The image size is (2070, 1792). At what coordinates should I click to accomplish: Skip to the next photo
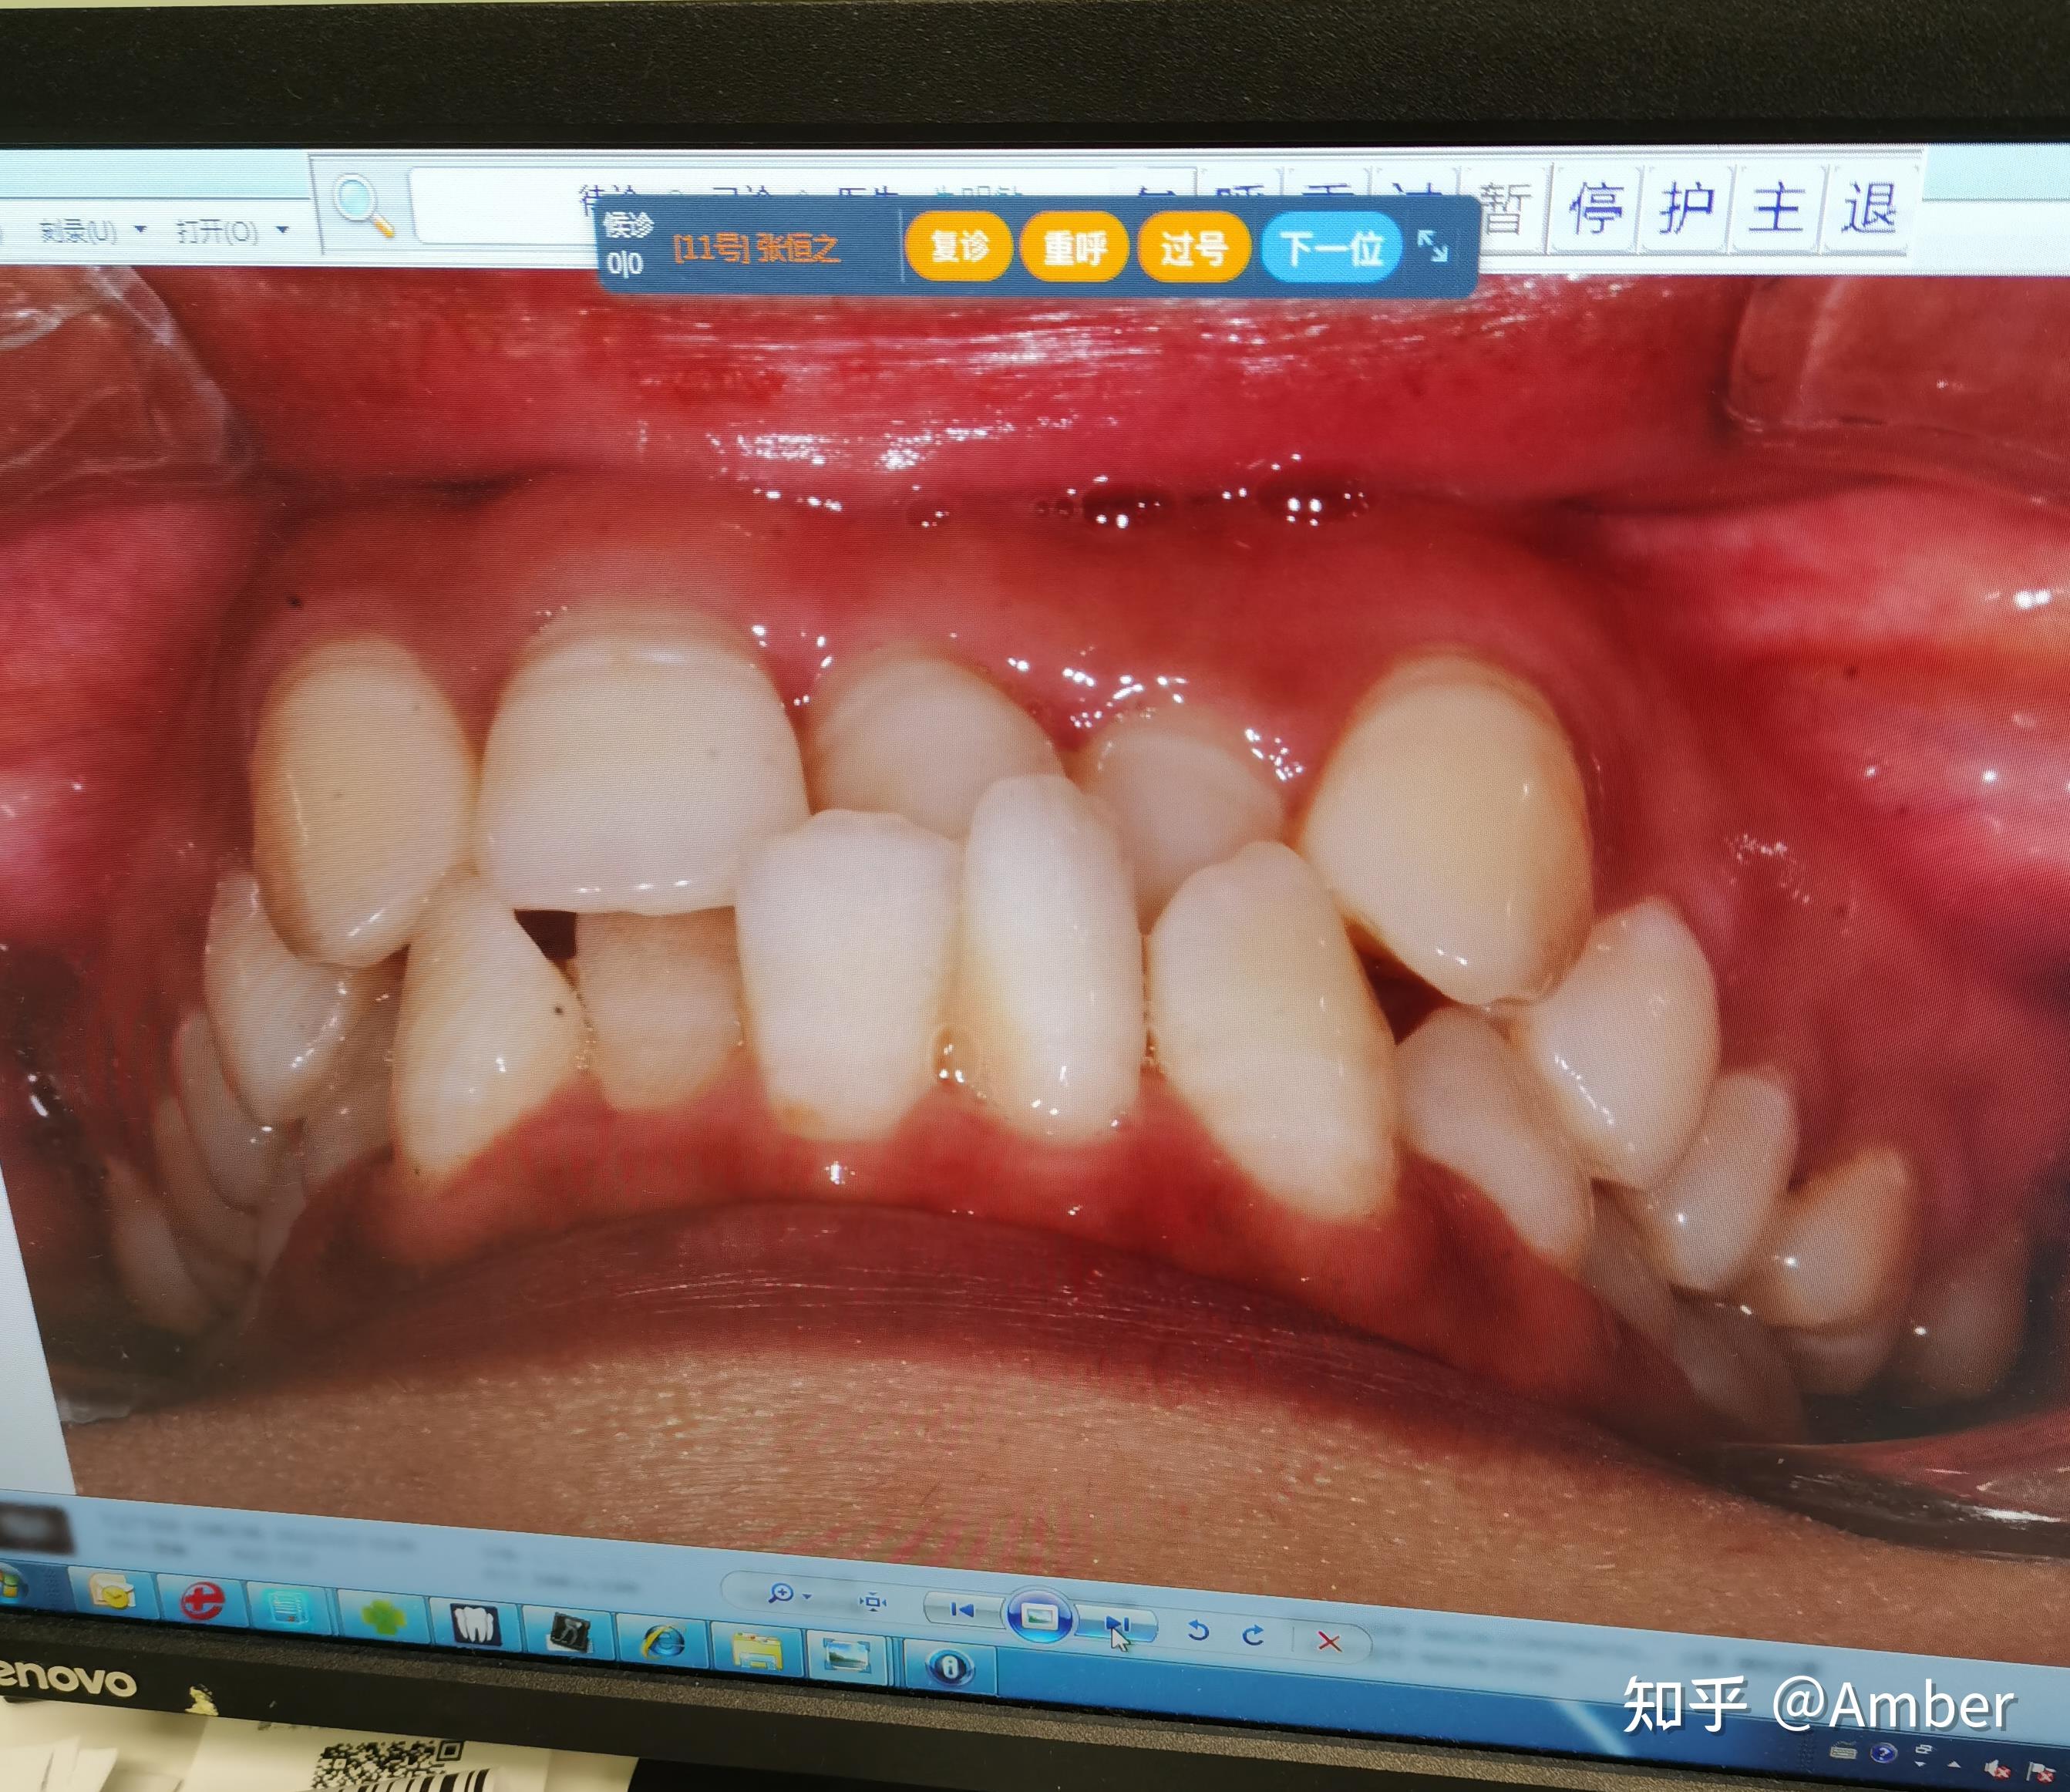pyautogui.click(x=1117, y=1623)
